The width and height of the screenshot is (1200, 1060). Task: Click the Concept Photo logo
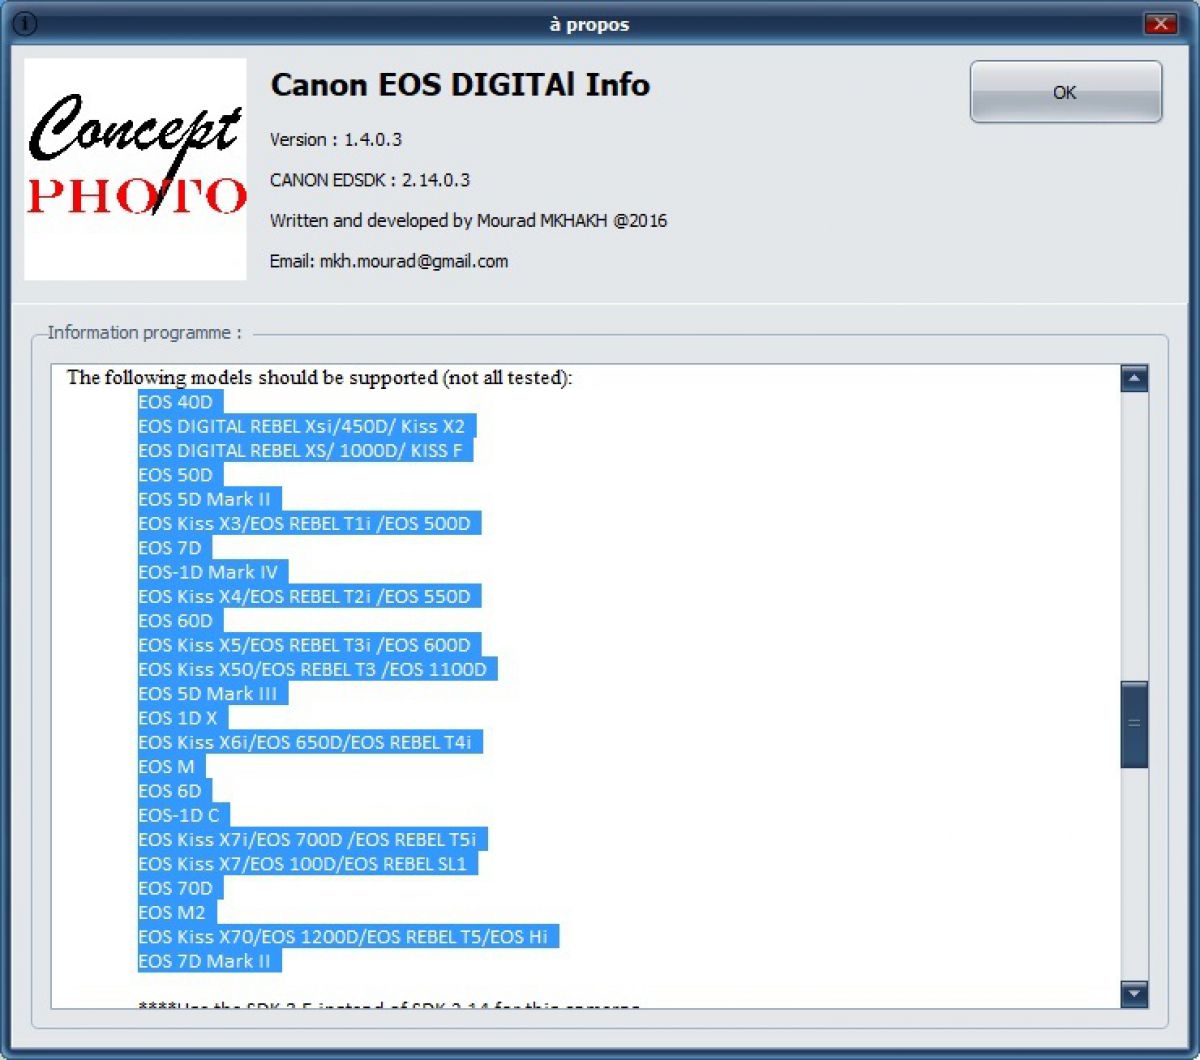pos(135,169)
